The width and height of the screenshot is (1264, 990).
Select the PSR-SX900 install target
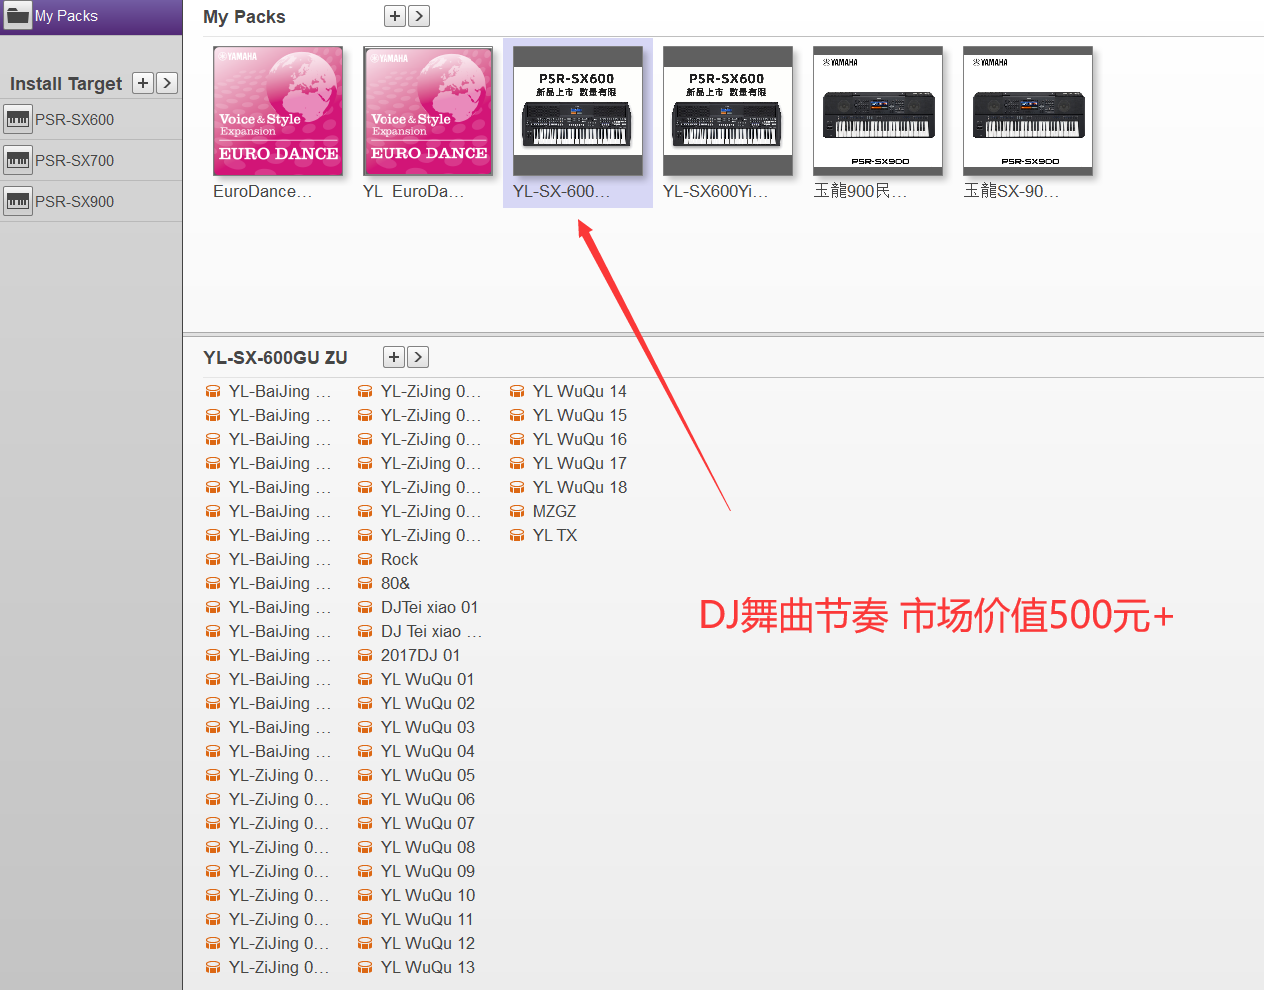coord(91,201)
